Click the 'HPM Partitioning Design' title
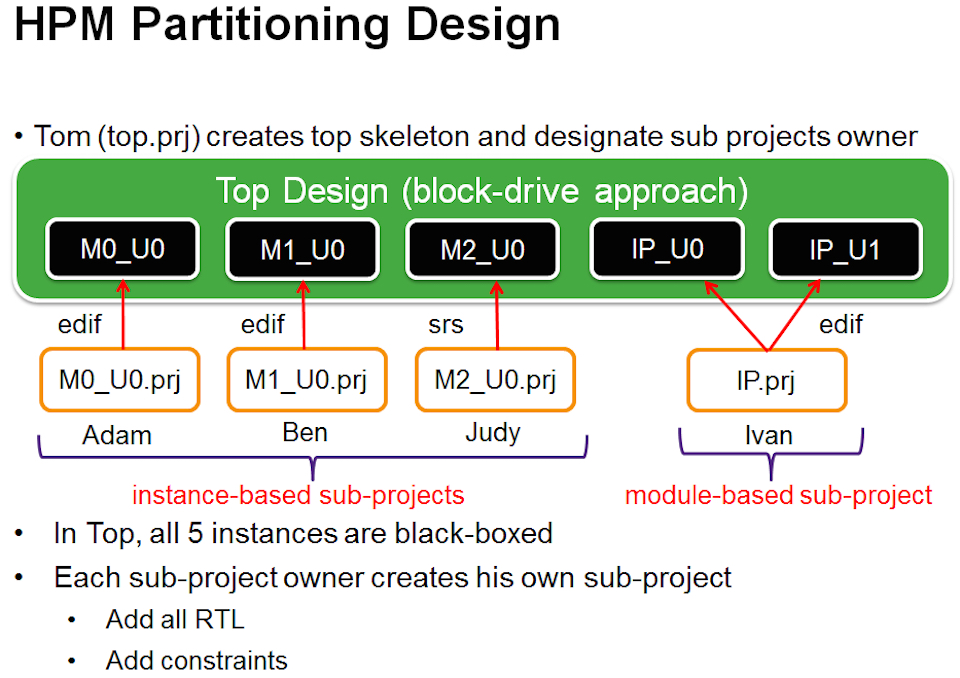Viewport: 960px width, 678px height. click(287, 26)
